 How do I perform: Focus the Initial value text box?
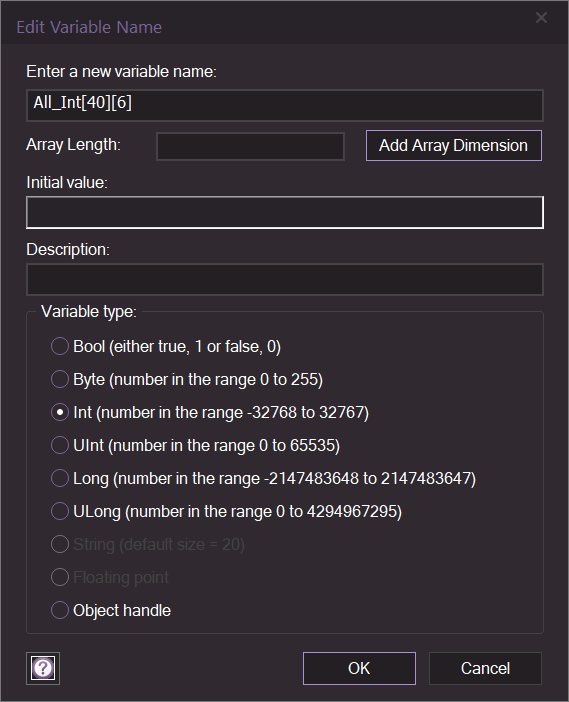pos(285,212)
